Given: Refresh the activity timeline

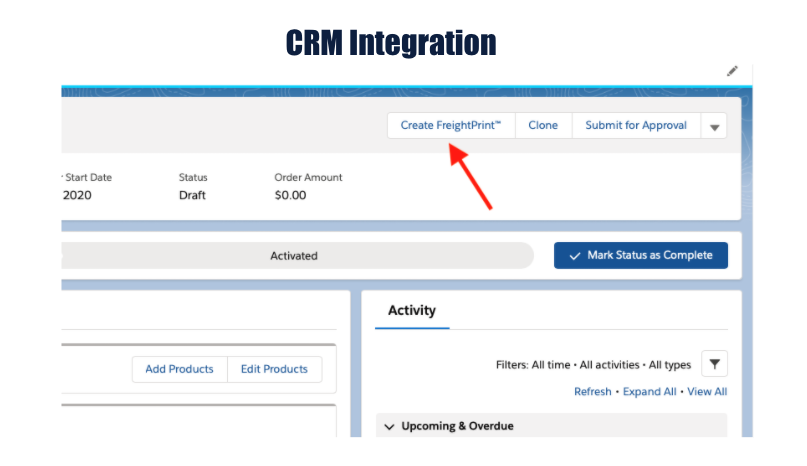Looking at the screenshot, I should (x=593, y=392).
